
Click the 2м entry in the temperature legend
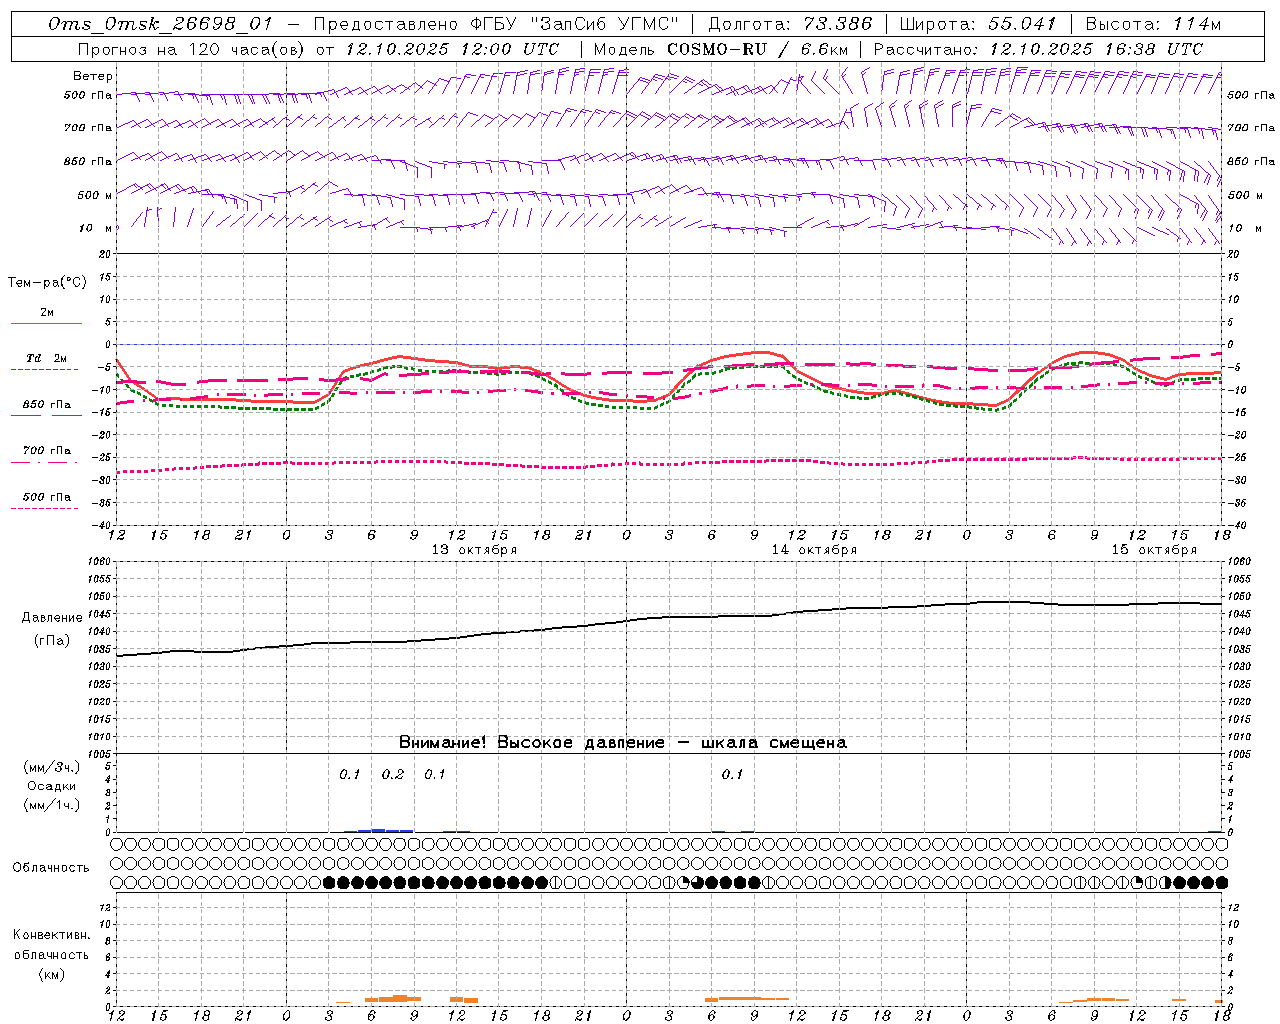[46, 313]
